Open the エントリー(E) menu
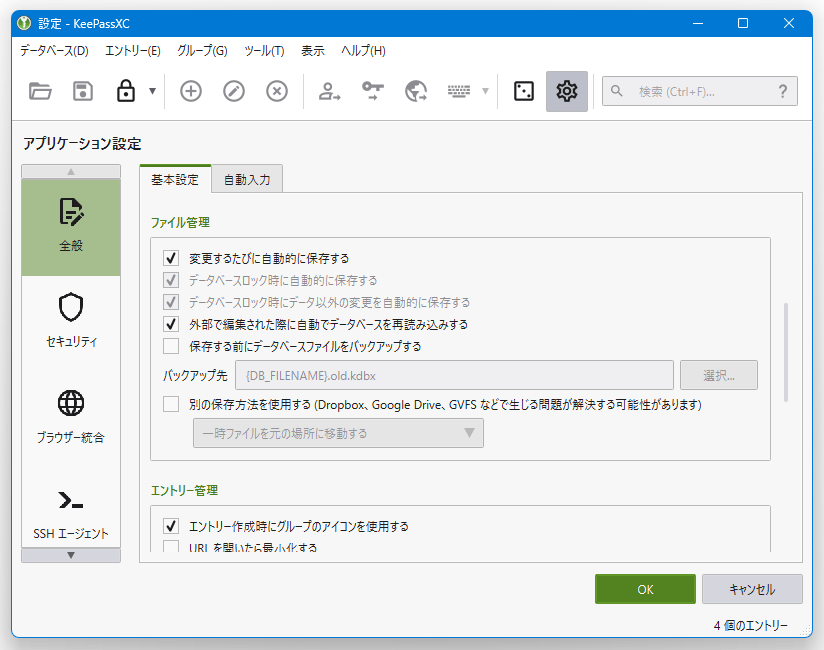Viewport: 824px width, 650px height. click(132, 50)
